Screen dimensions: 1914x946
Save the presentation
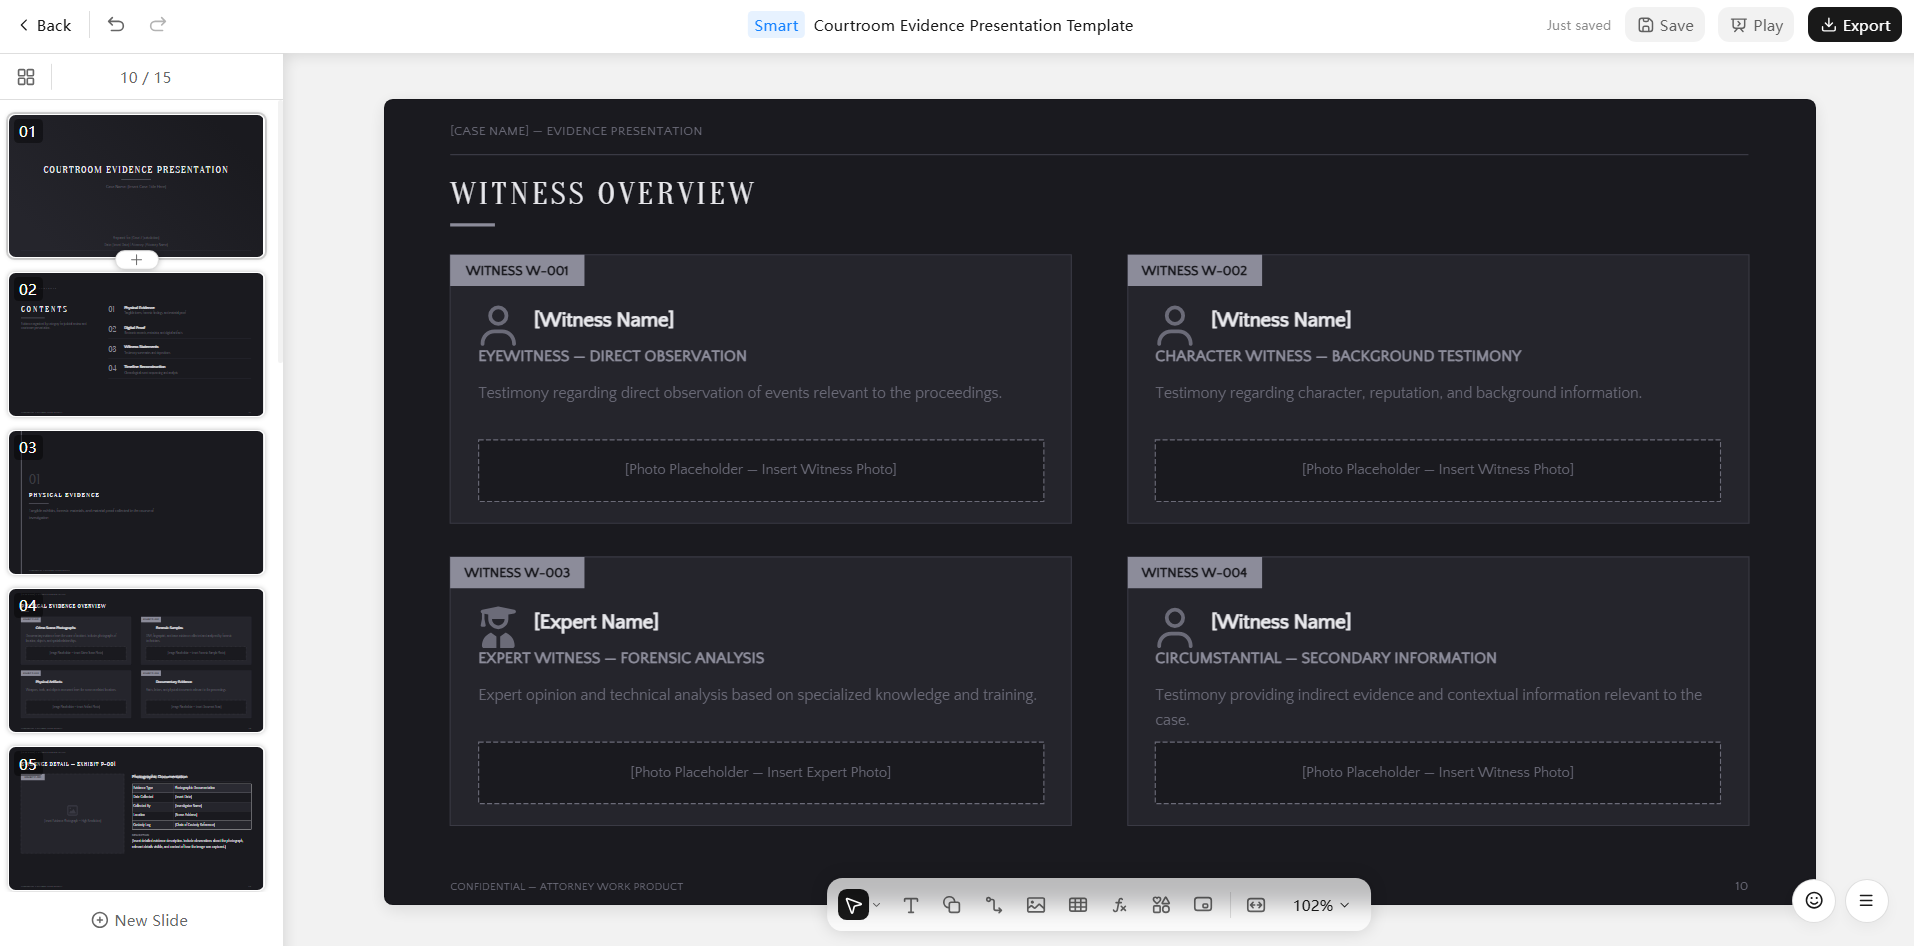pos(1665,25)
